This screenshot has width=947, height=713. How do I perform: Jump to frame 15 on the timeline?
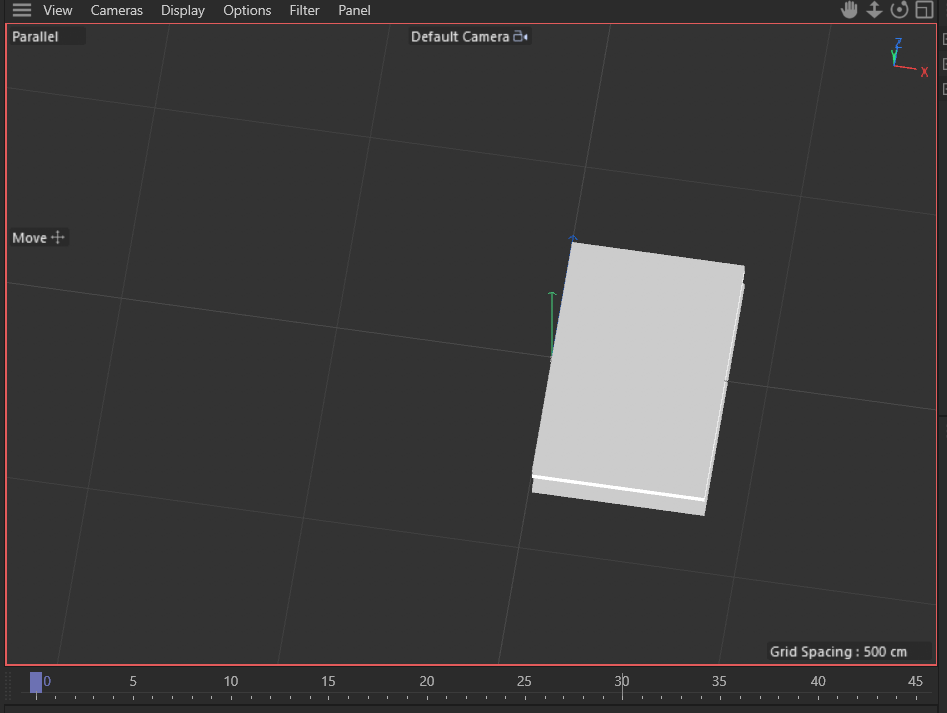[328, 681]
